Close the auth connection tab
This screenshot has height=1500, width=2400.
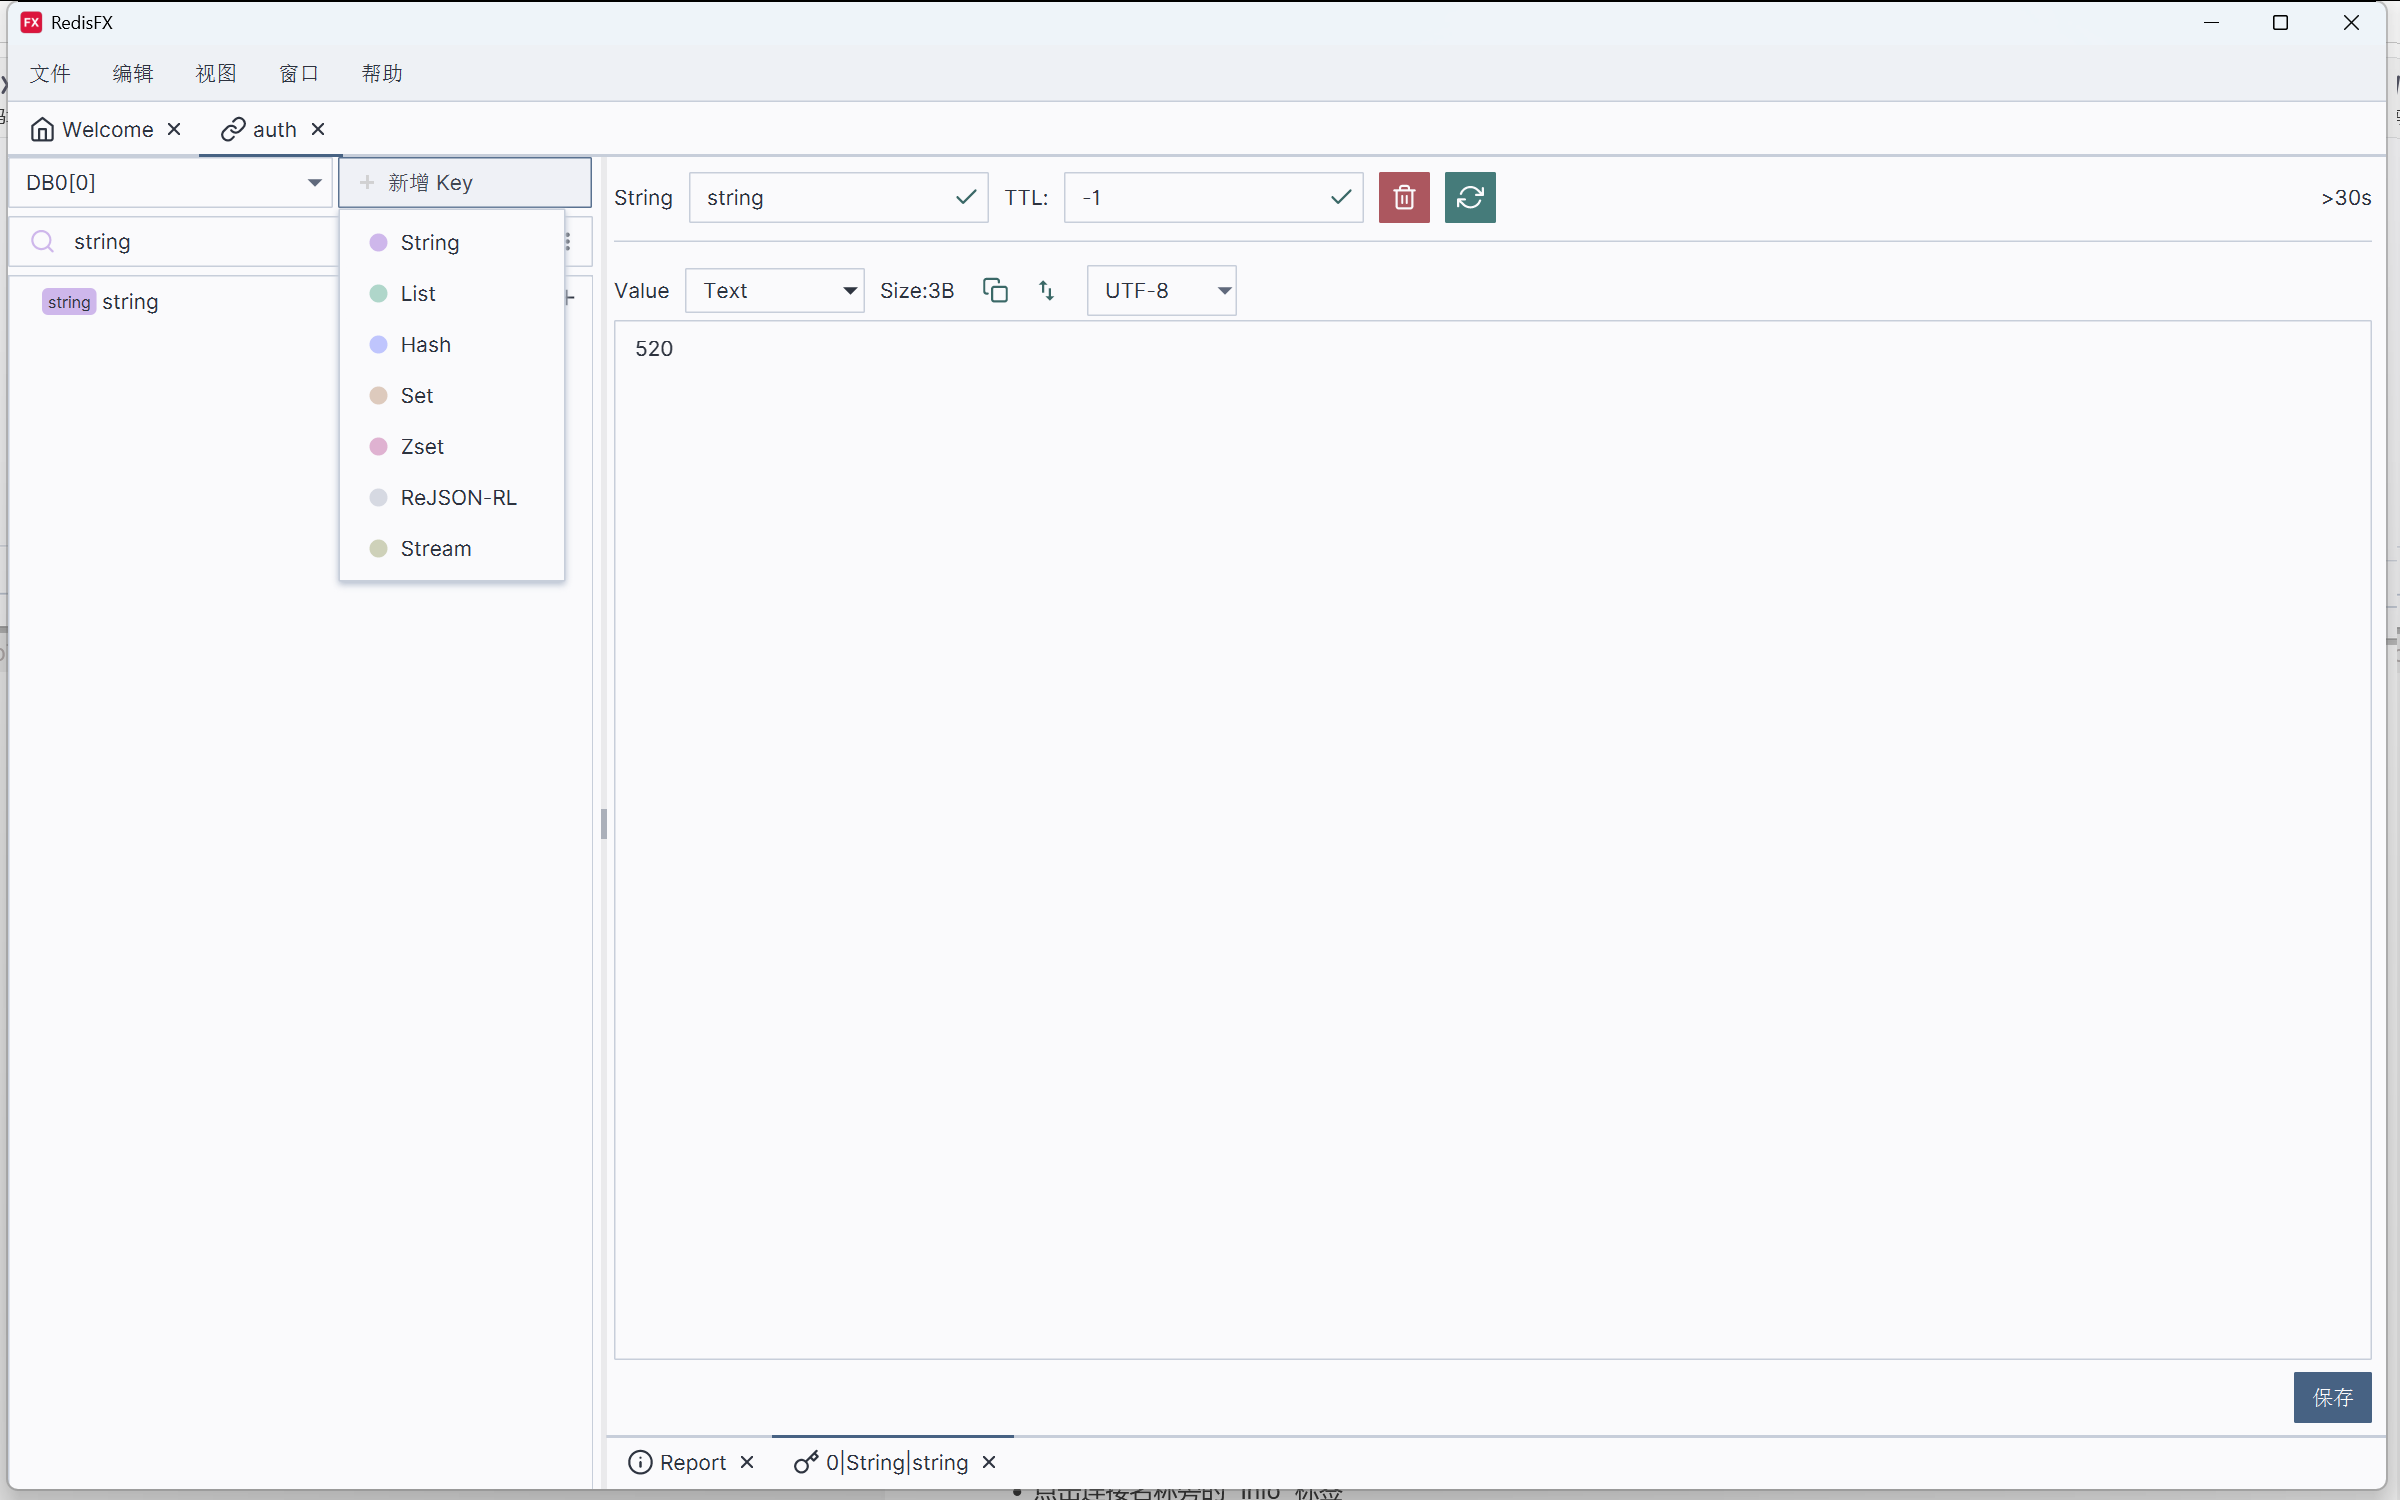coord(318,129)
